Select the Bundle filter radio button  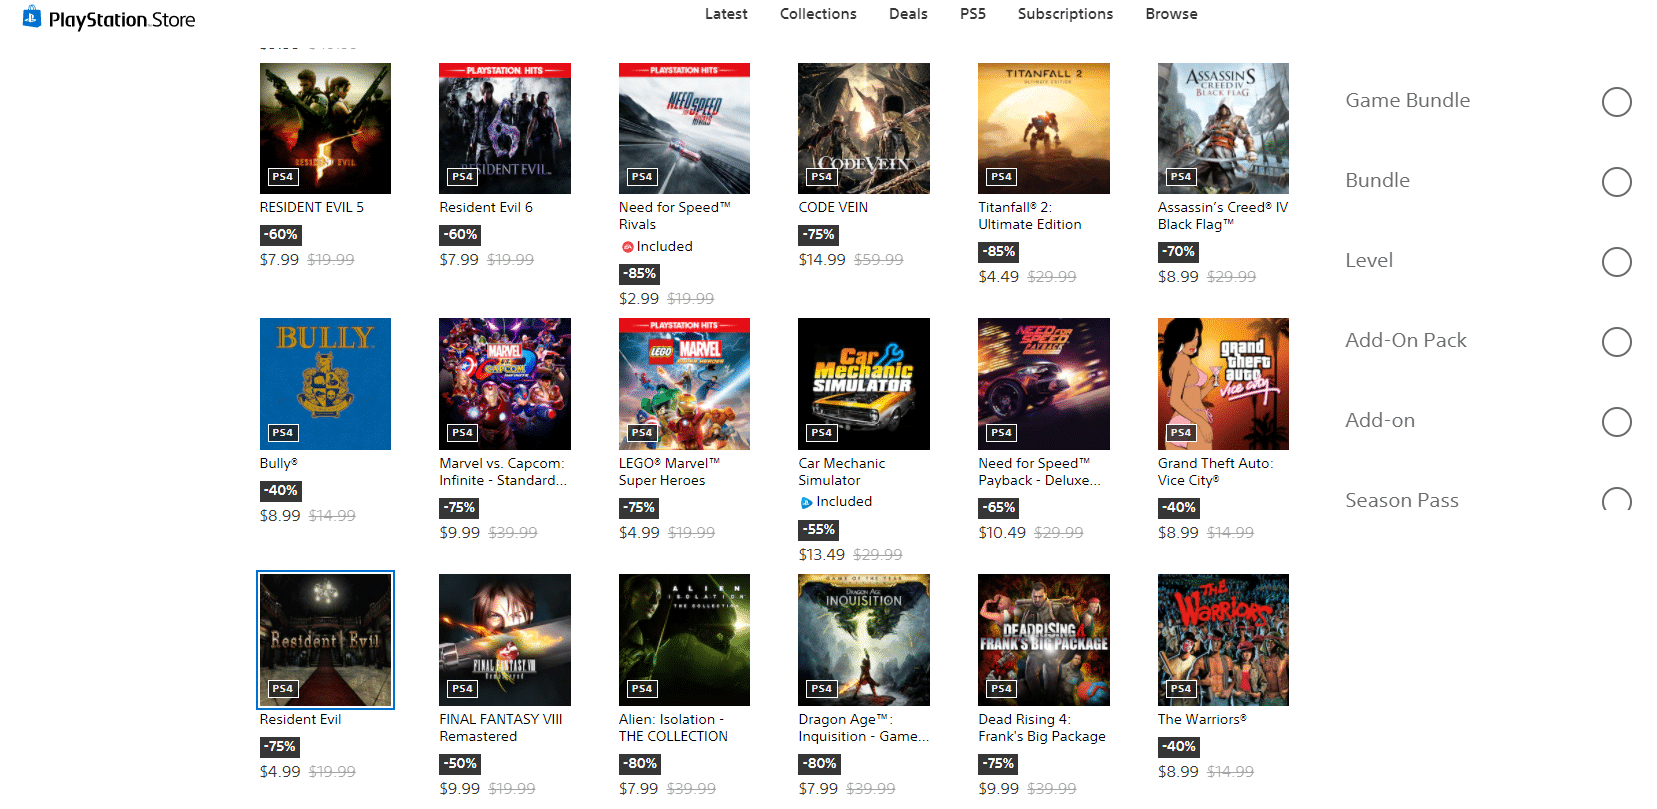pos(1616,182)
